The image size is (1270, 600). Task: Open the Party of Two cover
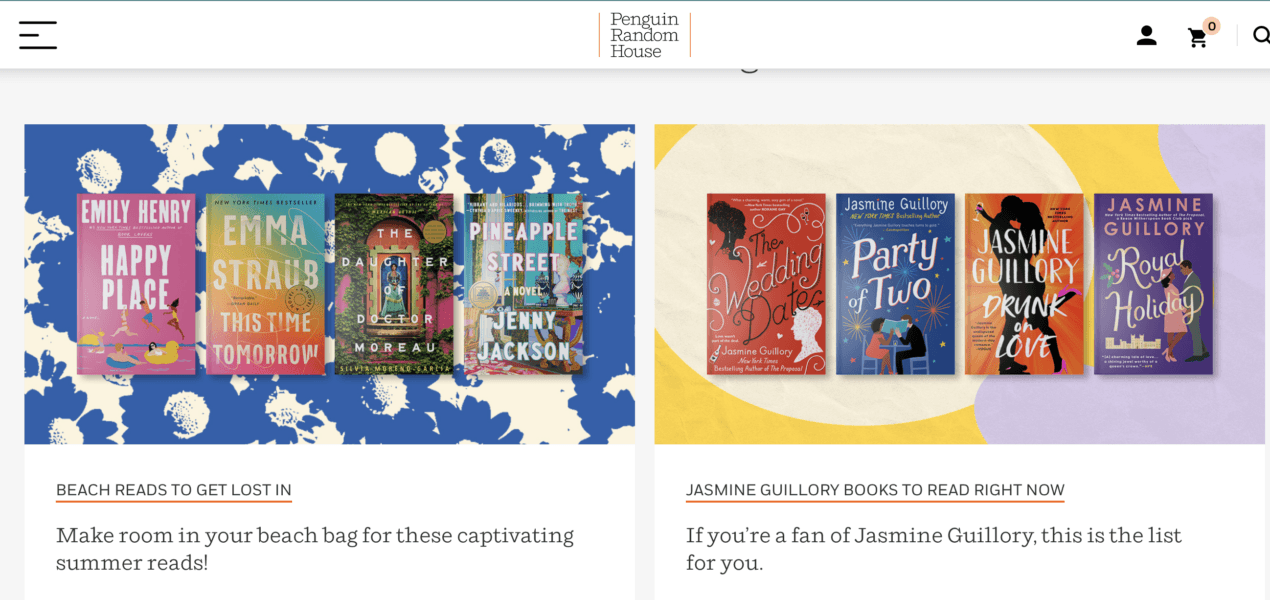tap(895, 284)
